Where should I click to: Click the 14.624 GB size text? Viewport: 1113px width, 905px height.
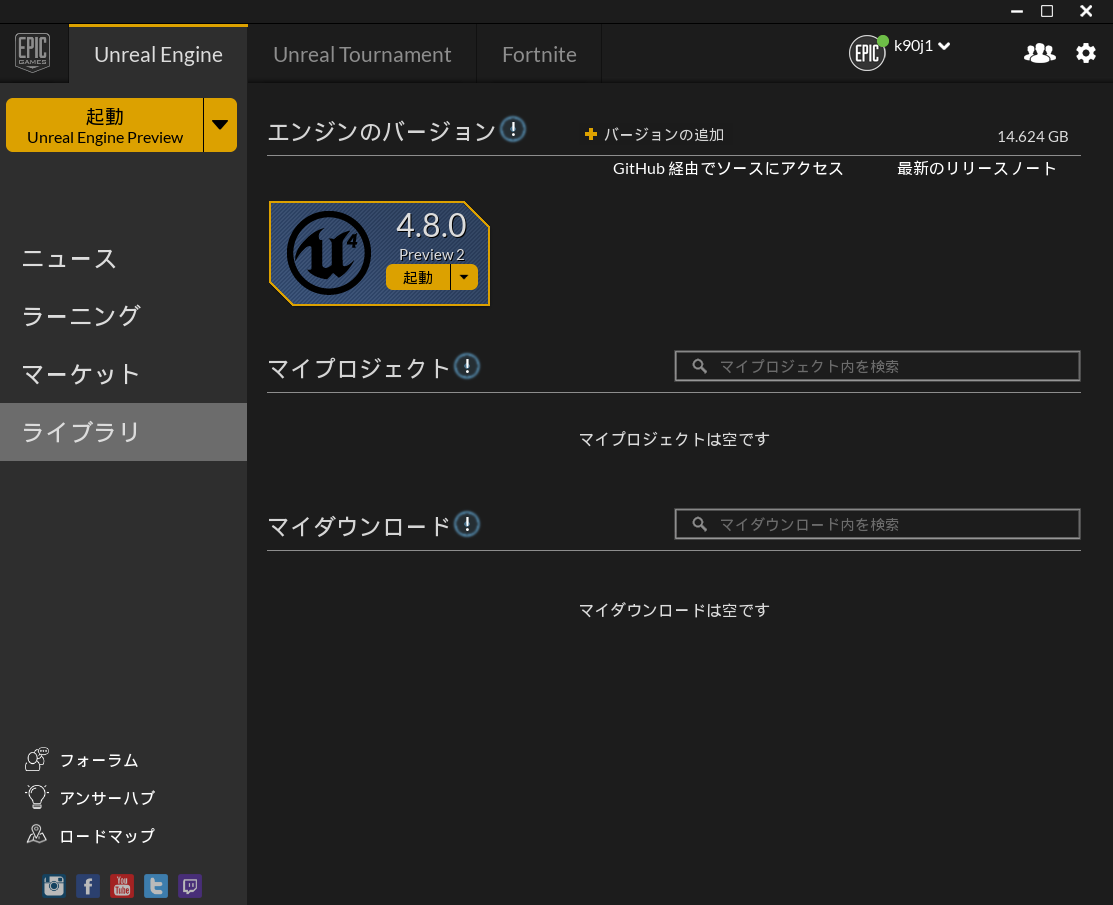pyautogui.click(x=1033, y=136)
